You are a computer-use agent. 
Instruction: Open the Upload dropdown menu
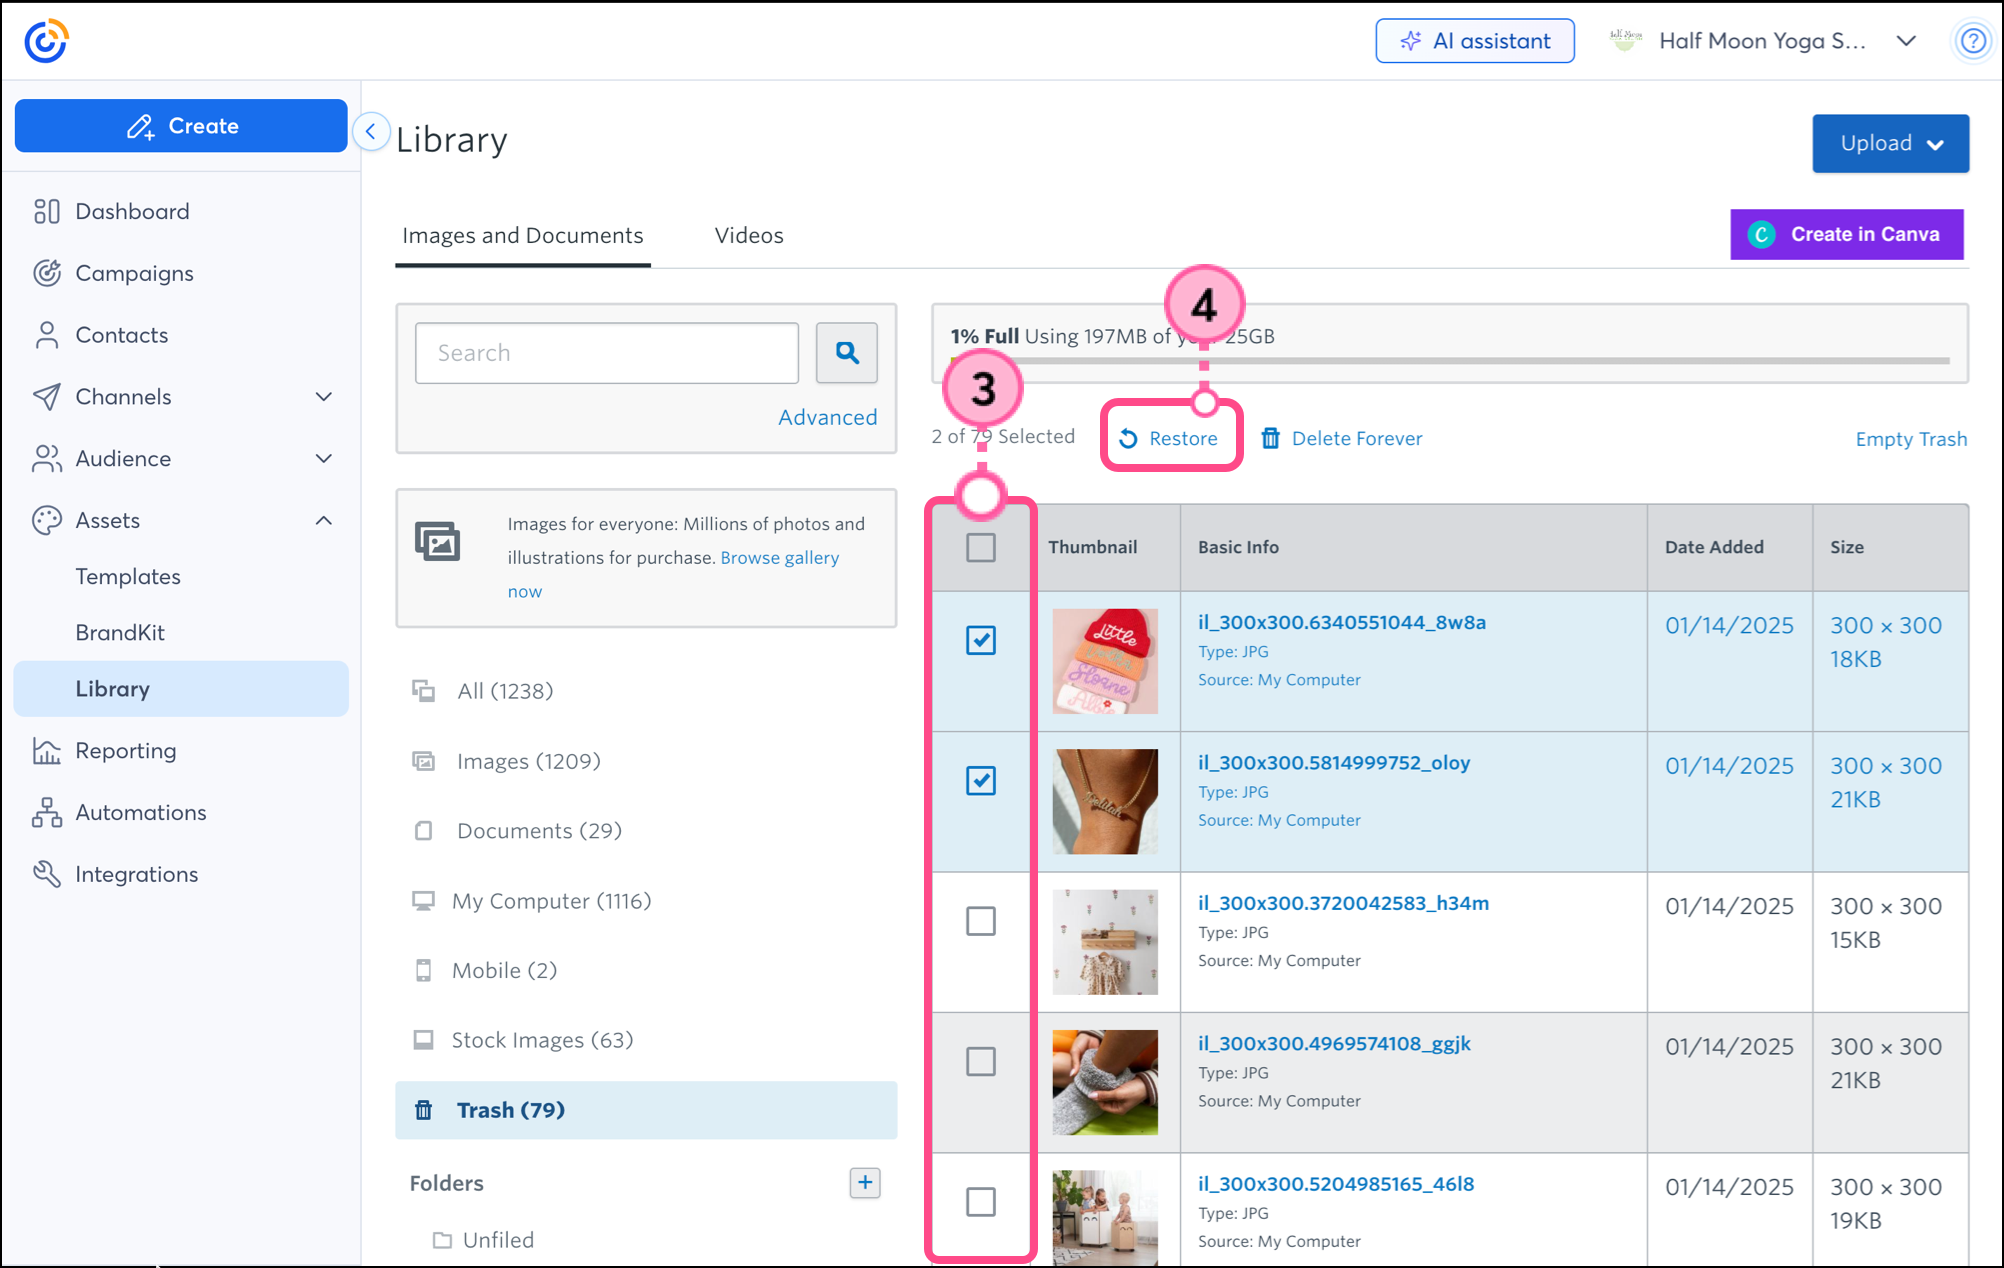click(1890, 143)
